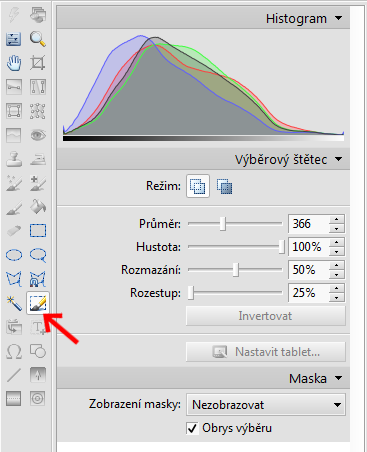Select the collinearity lines tool
This screenshot has width=367, height=452.
[x=38, y=87]
